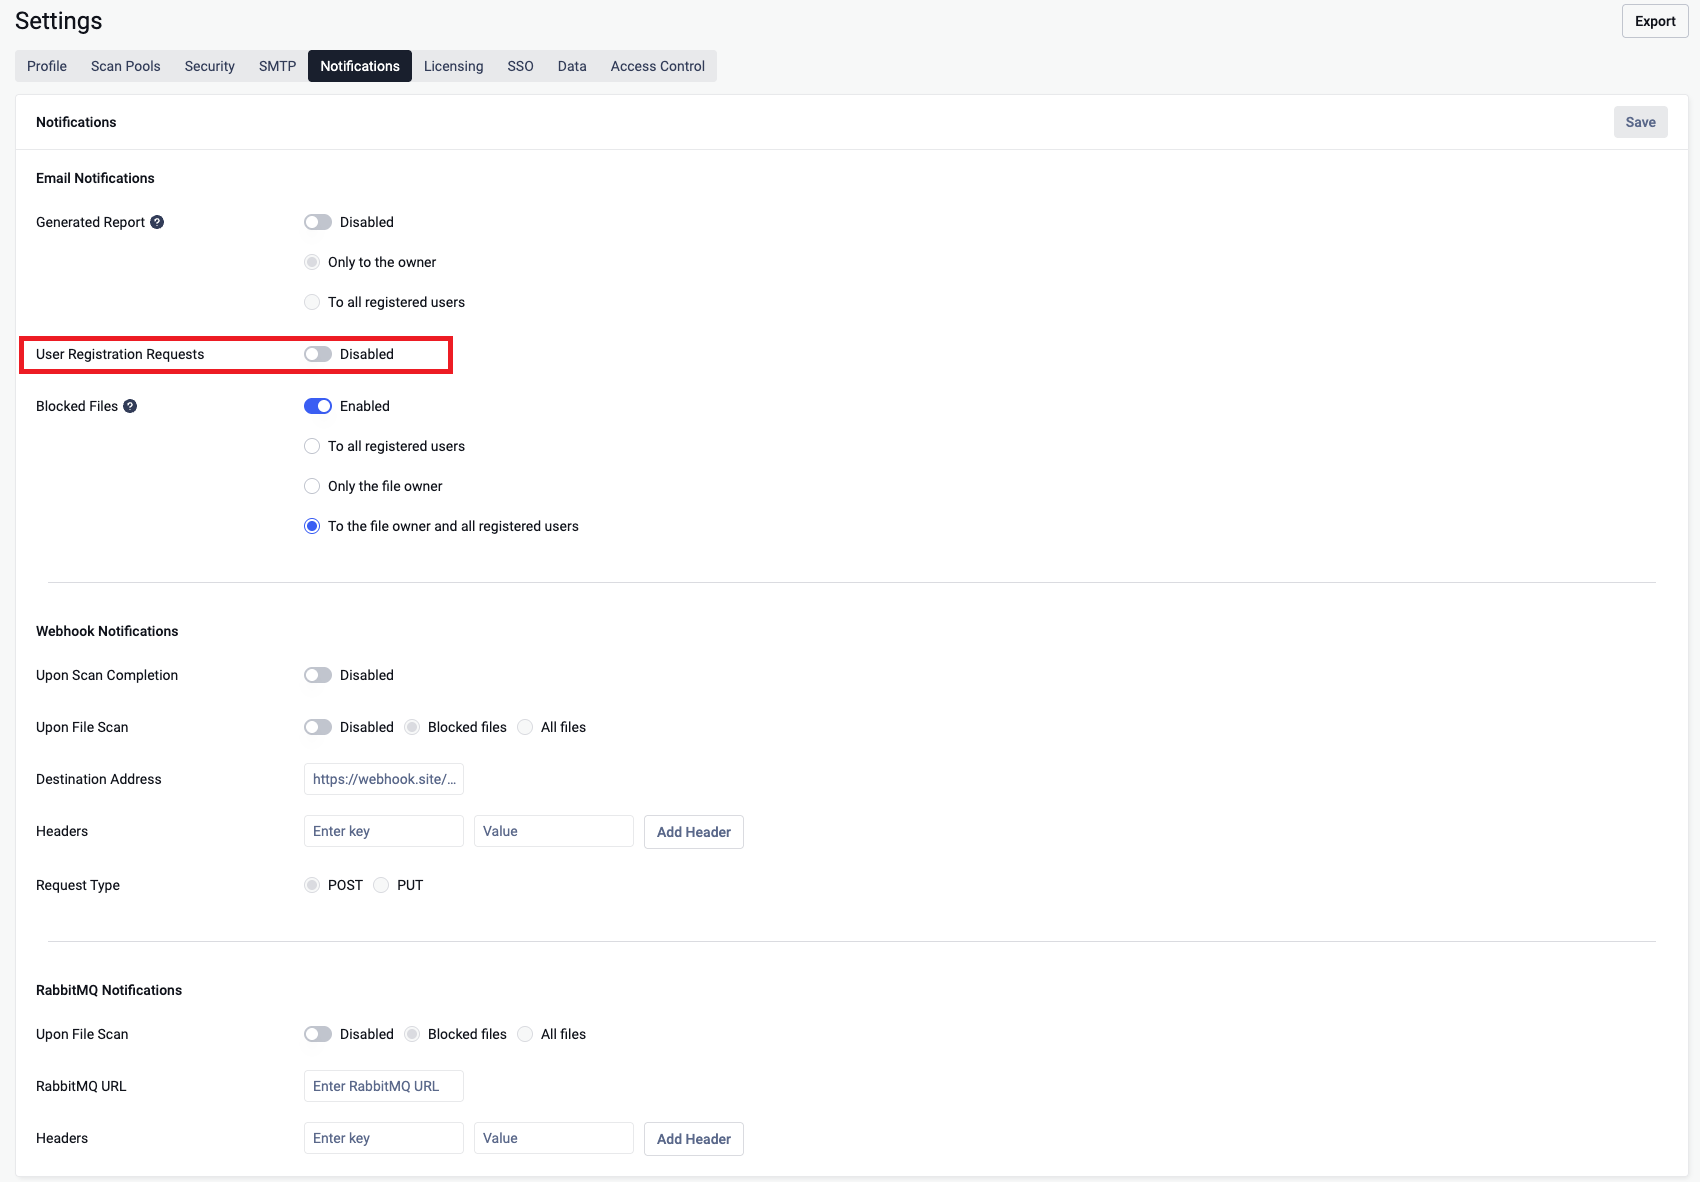The image size is (1700, 1182).
Task: Save the notification settings
Action: click(x=1640, y=122)
